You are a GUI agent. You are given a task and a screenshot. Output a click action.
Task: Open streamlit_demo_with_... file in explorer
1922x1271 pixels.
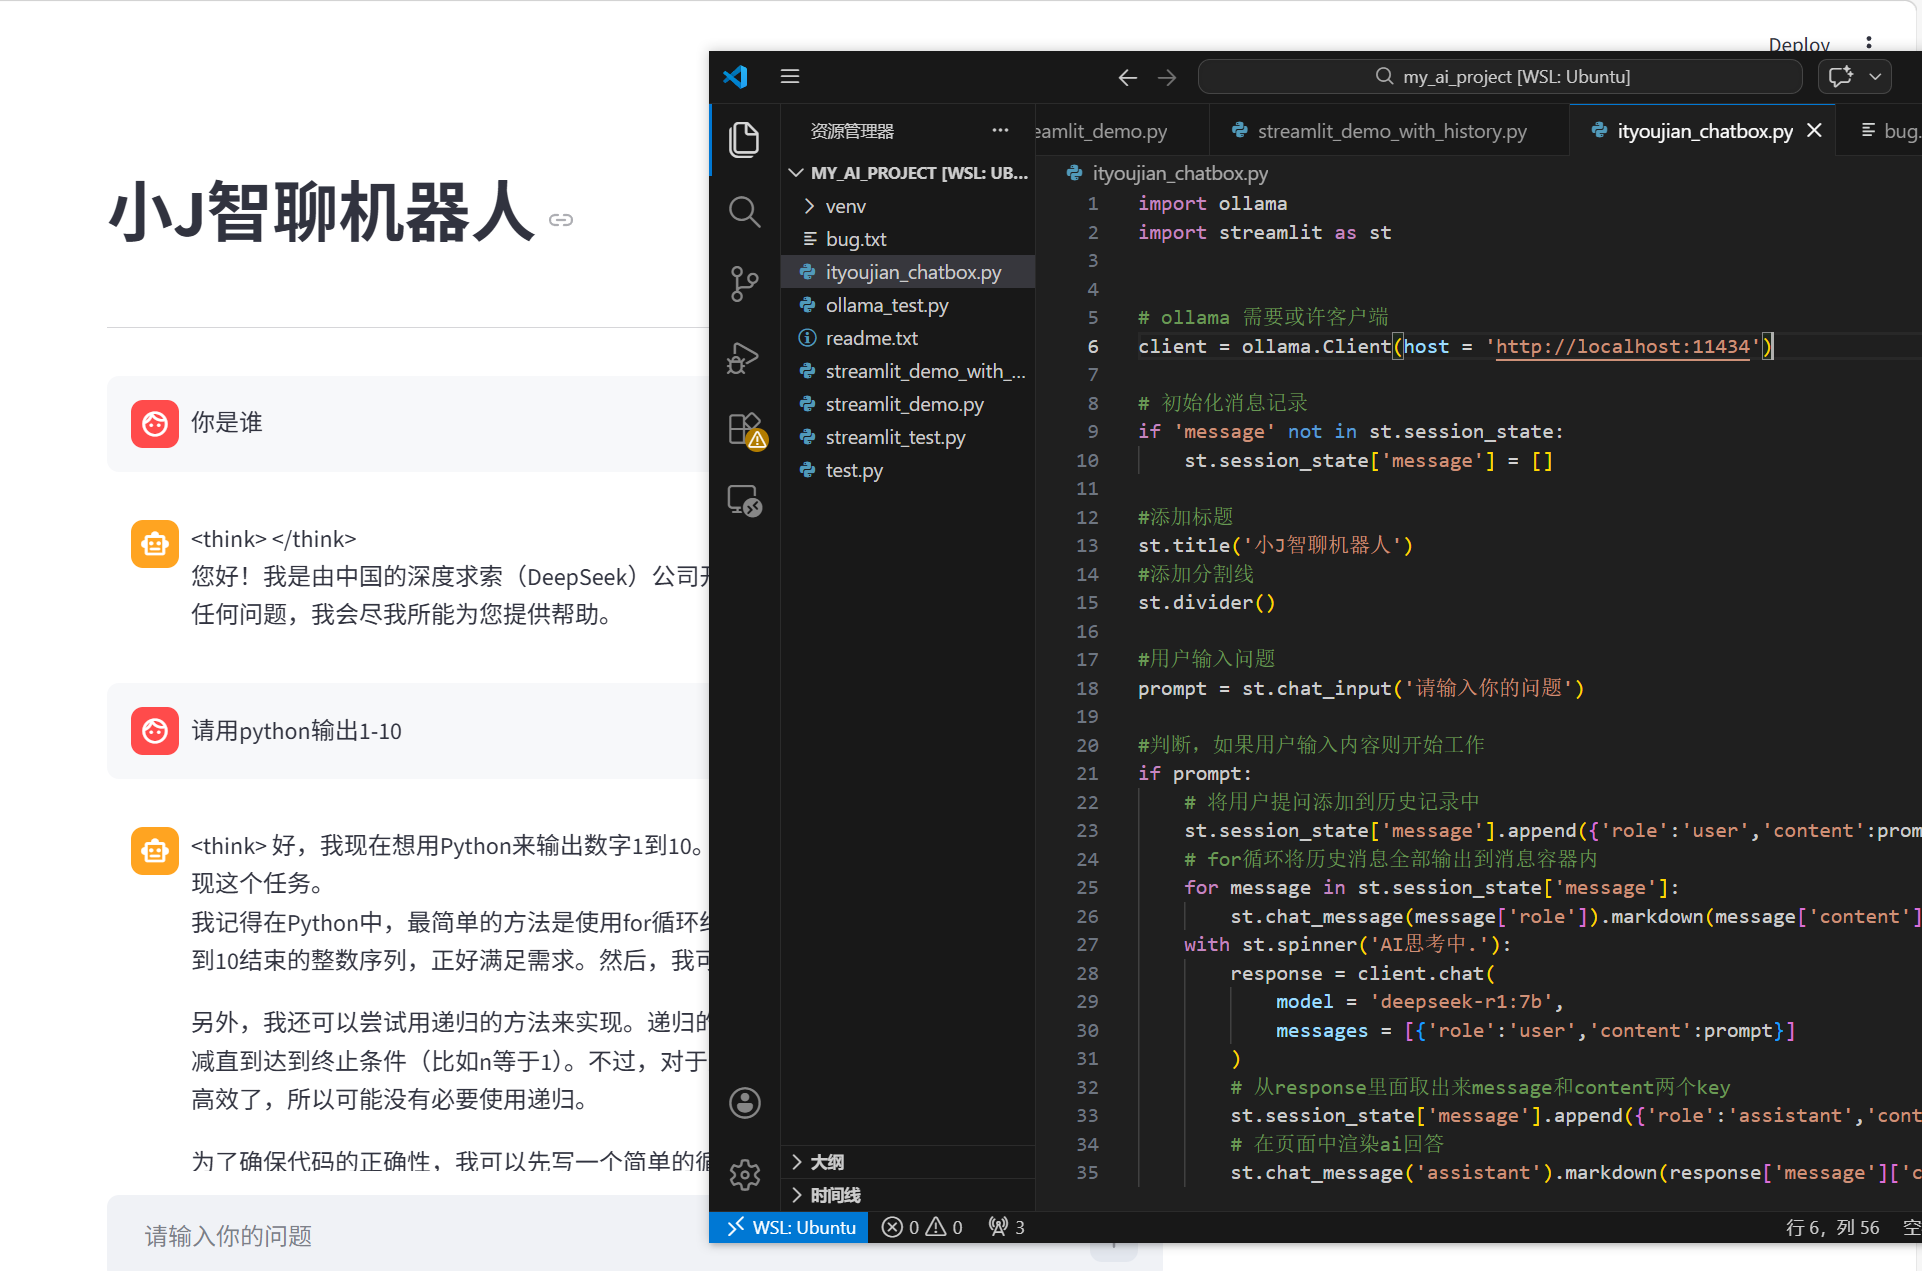click(908, 371)
